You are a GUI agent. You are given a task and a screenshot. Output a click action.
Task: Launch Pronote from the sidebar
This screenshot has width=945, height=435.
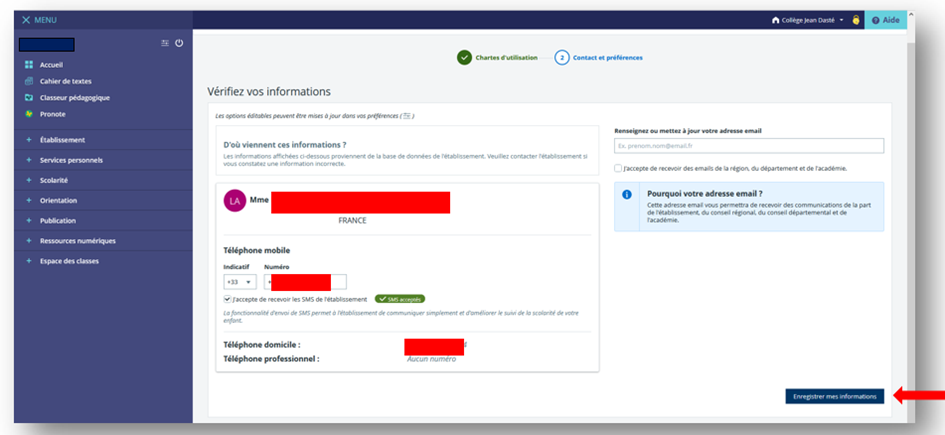coord(52,114)
